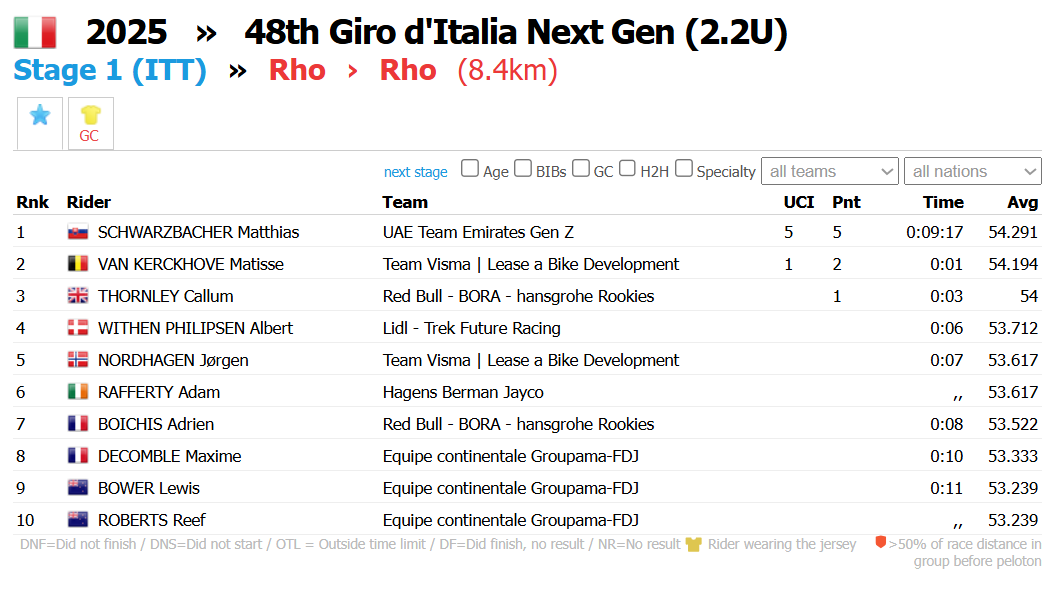
Task: Click the blue star favorite icon
Action: tap(40, 116)
